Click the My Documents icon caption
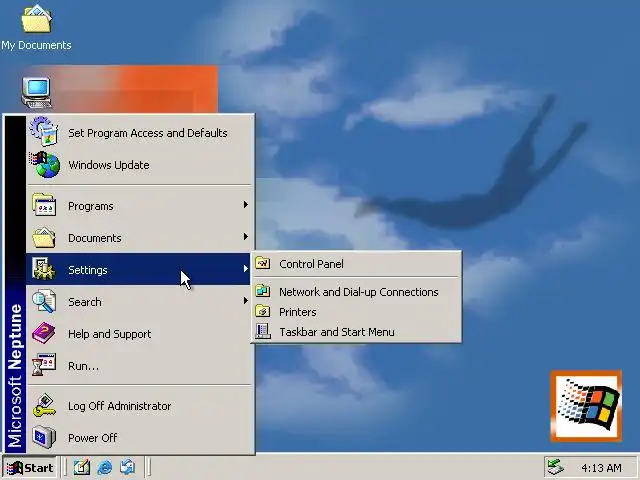The width and height of the screenshot is (640, 480). tap(36, 45)
